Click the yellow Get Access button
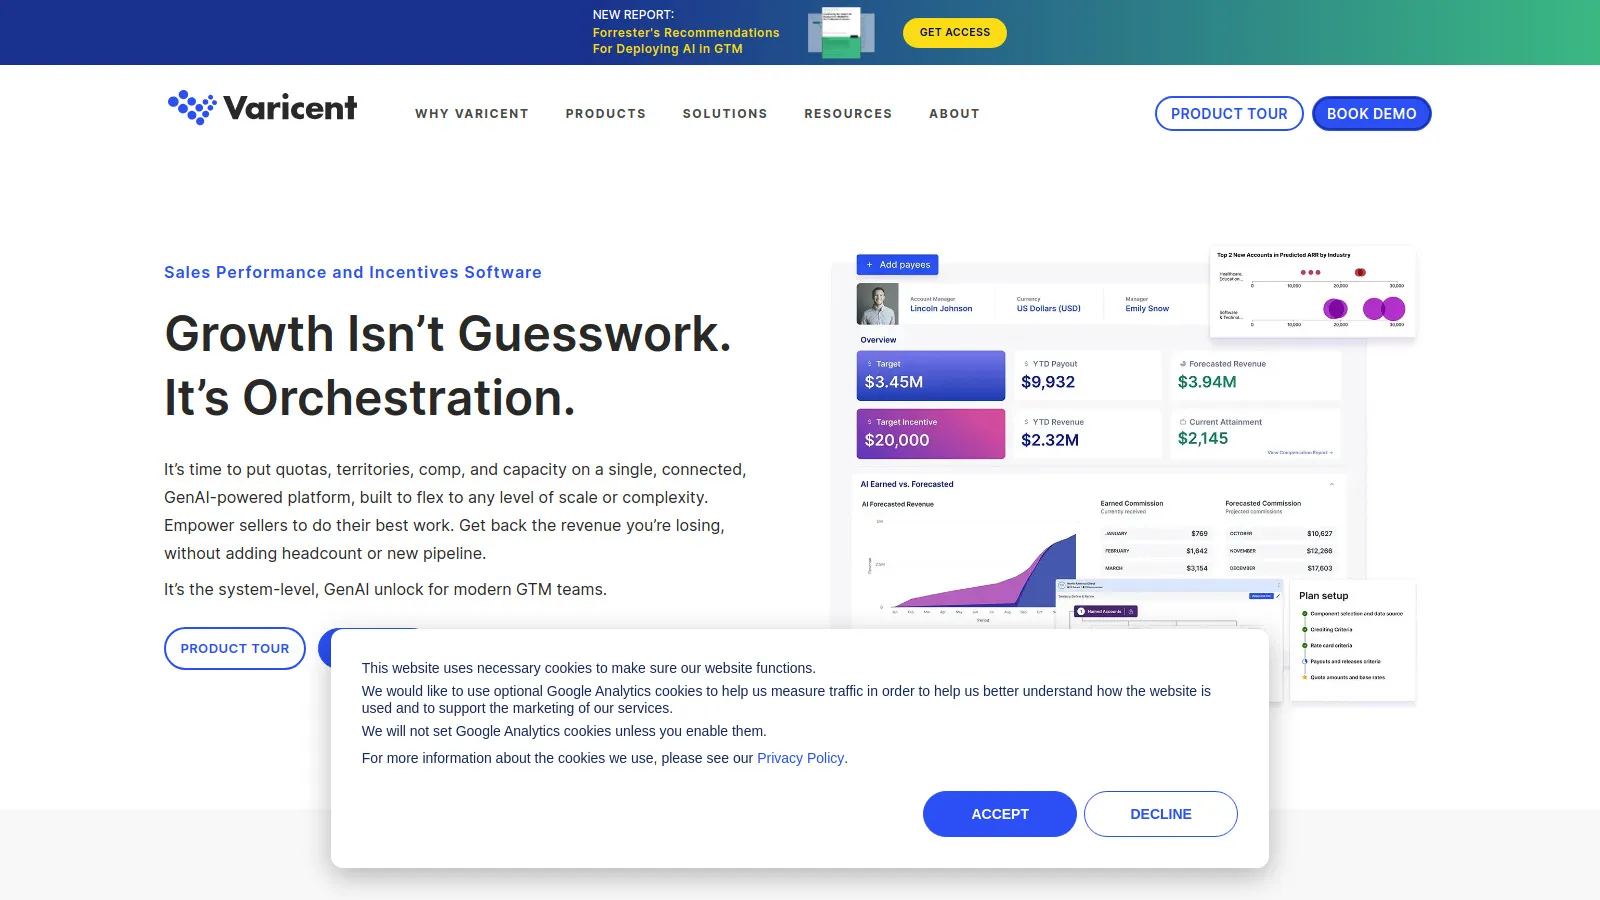 pos(954,33)
